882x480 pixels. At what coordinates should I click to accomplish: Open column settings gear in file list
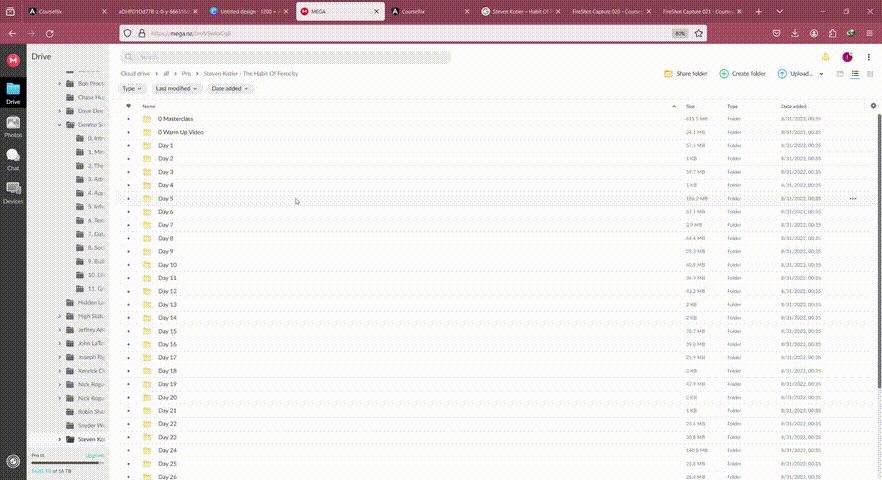(873, 106)
